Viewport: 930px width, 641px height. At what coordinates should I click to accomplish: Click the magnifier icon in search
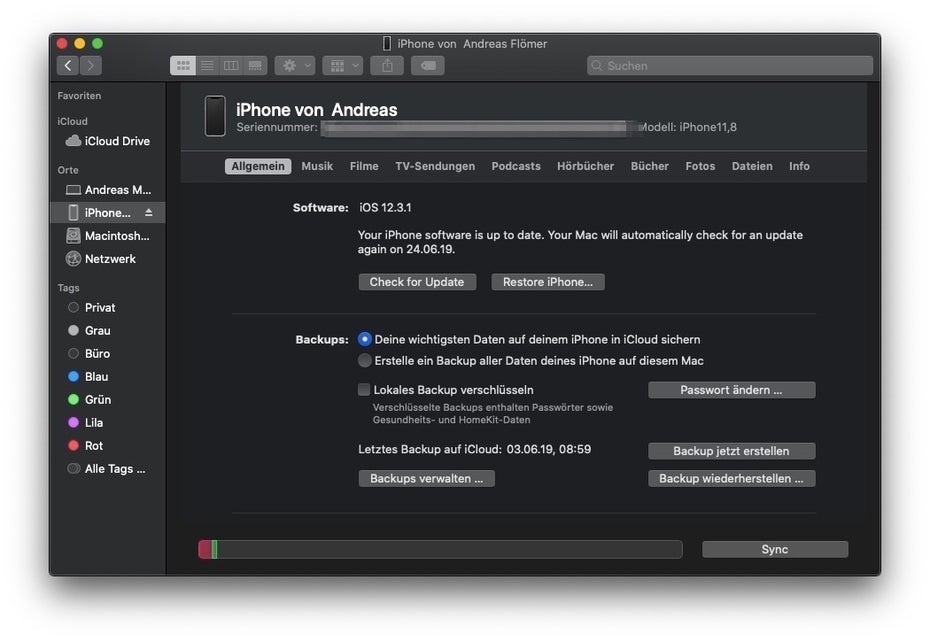597,65
